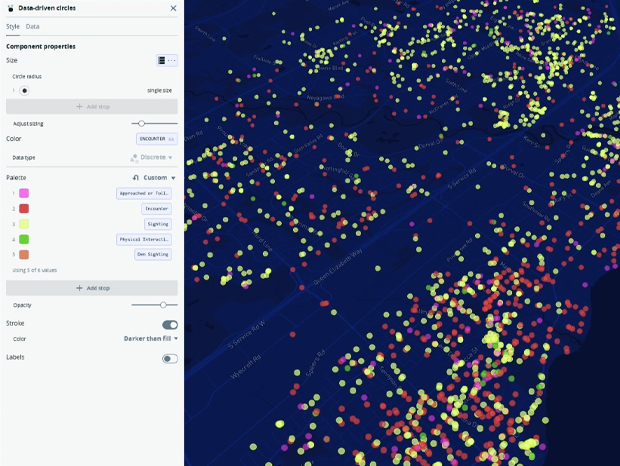Switch to the Data tab
Viewport: 620px width, 466px height.
click(32, 26)
